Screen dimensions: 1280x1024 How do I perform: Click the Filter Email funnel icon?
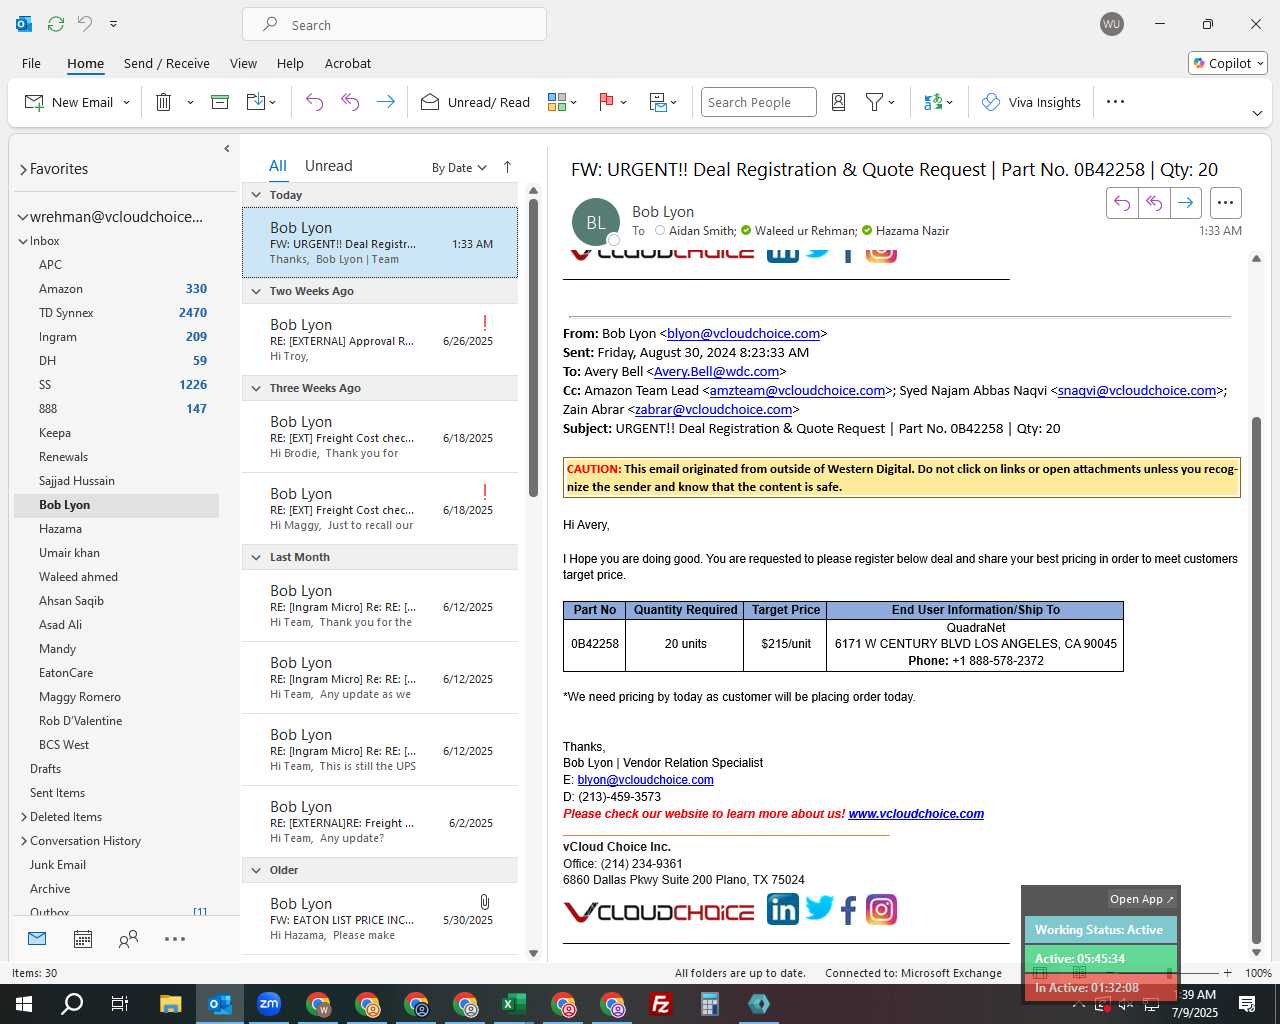point(874,102)
